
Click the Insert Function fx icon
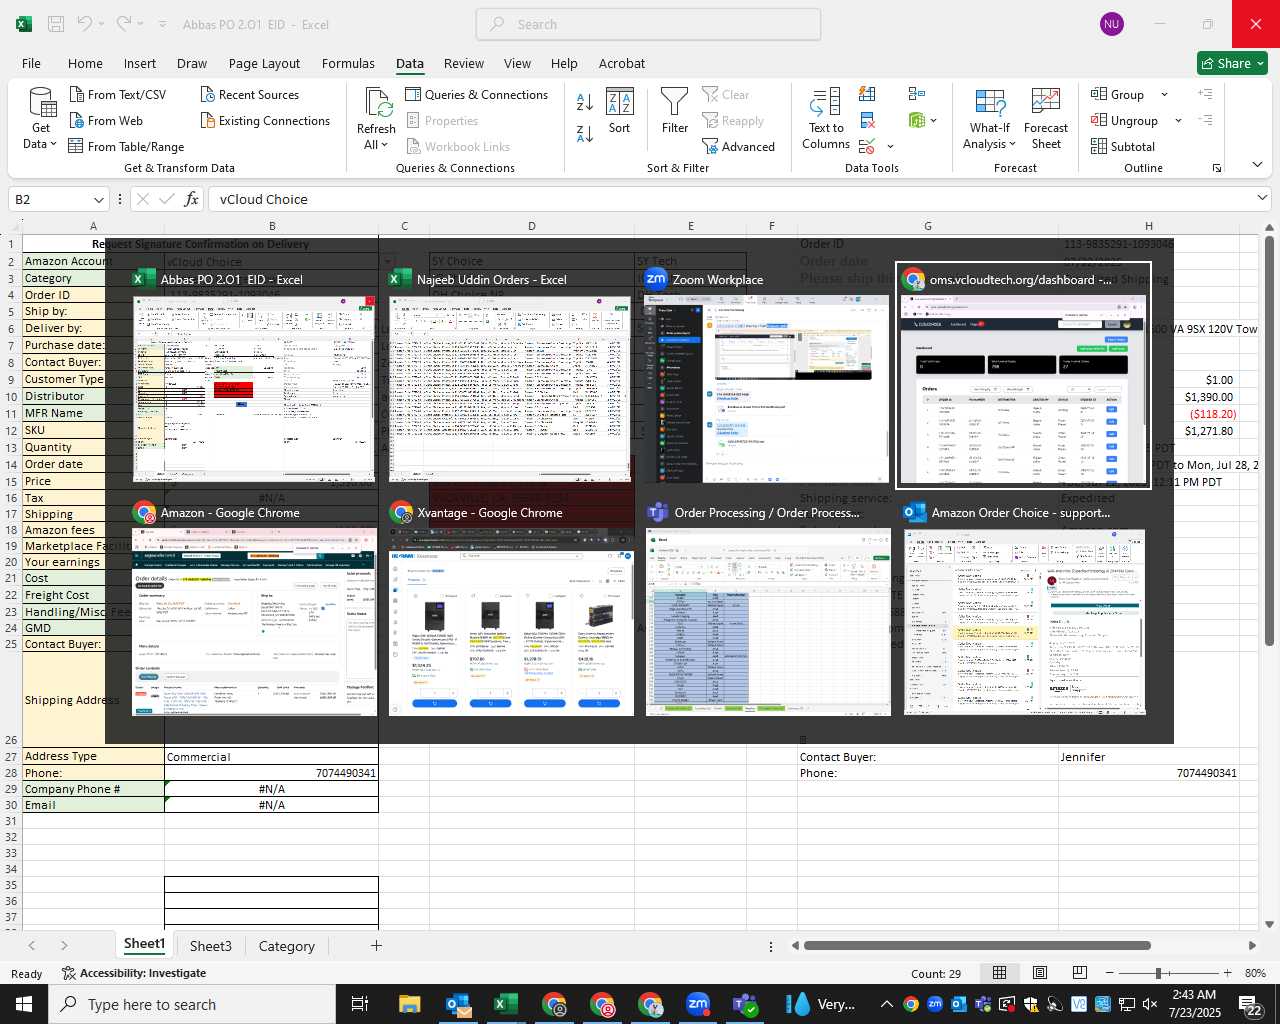point(192,199)
